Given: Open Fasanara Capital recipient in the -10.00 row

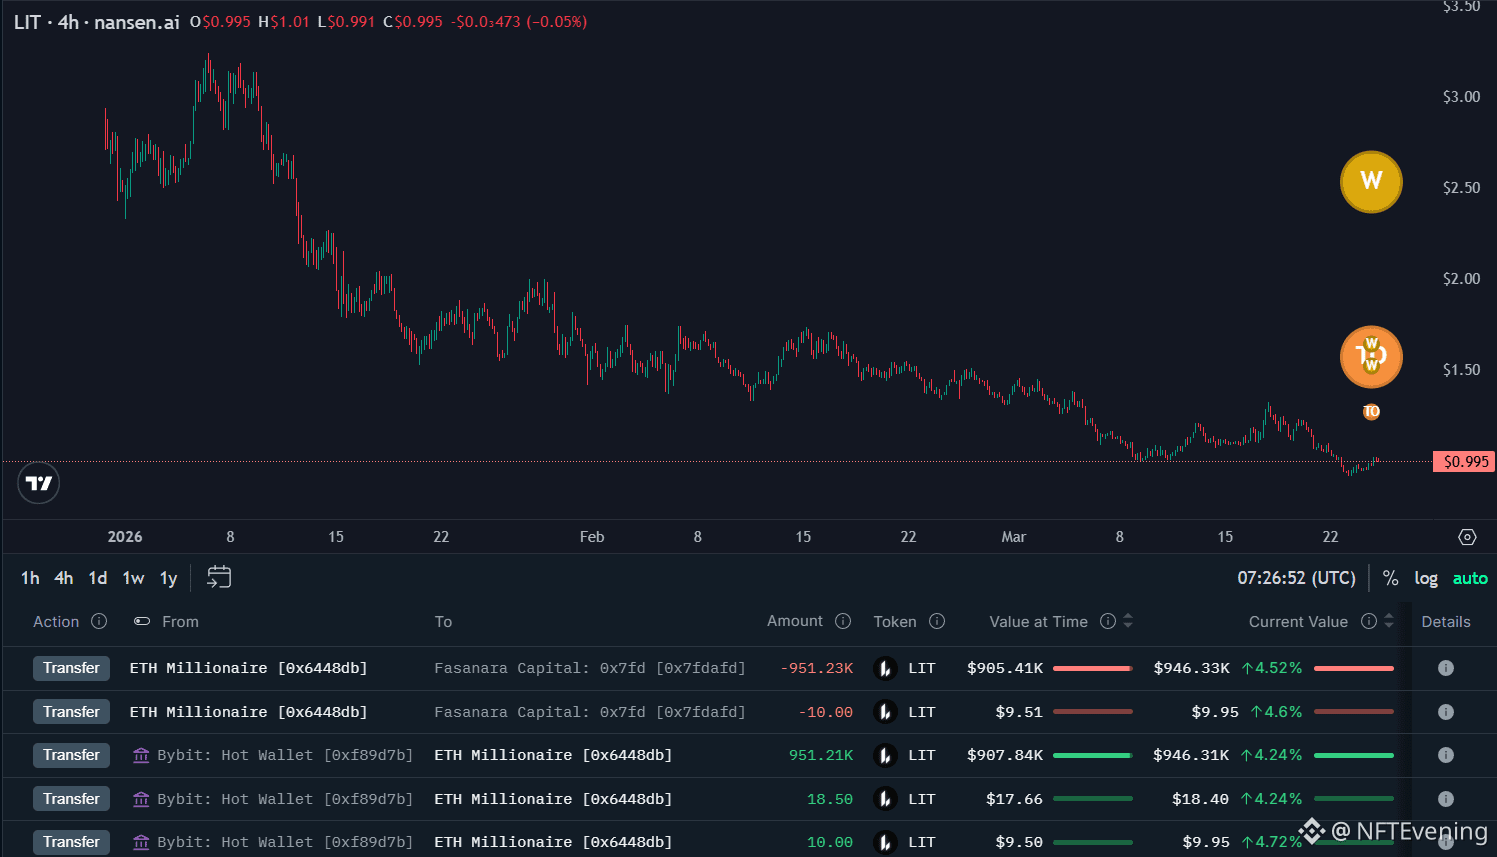Looking at the screenshot, I should click(x=590, y=712).
